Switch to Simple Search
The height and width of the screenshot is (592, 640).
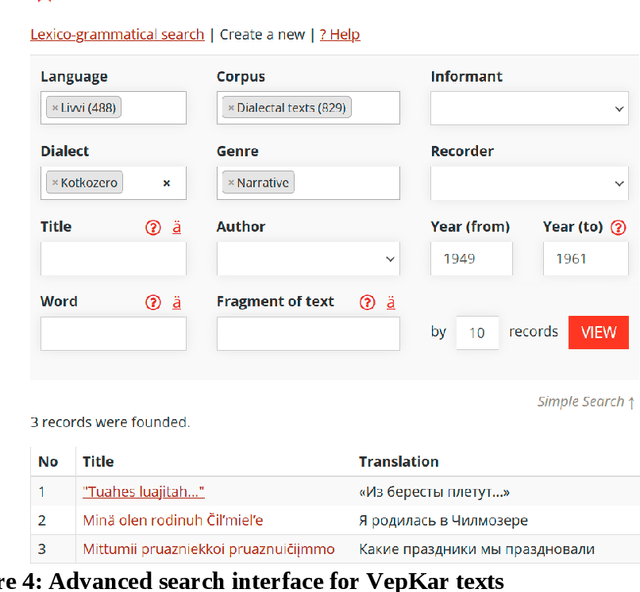(586, 401)
